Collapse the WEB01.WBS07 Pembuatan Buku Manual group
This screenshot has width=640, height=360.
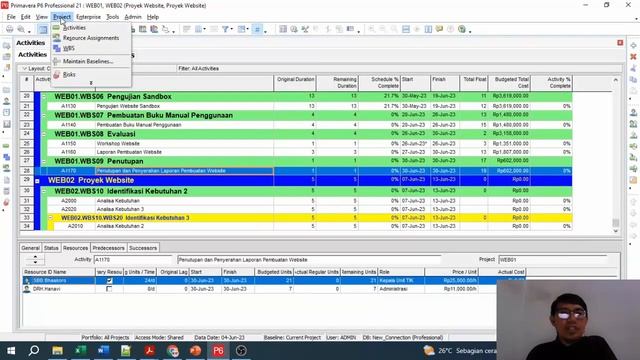(44, 116)
